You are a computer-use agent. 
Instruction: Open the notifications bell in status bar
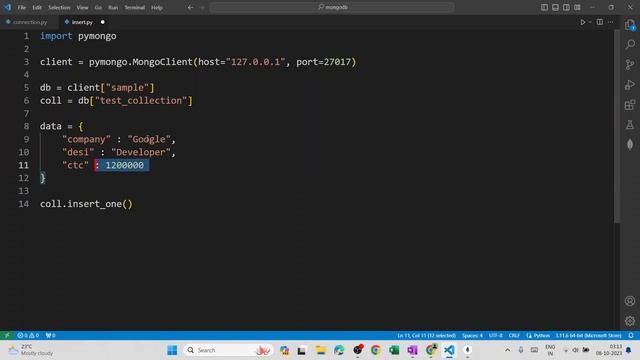point(631,336)
